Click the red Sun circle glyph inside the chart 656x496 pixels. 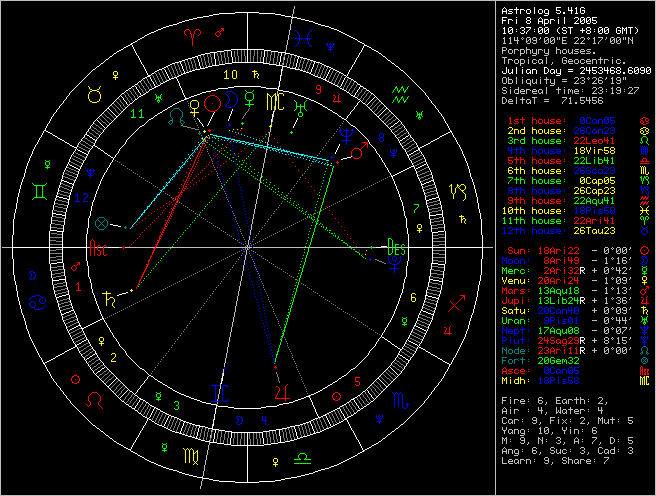[x=211, y=103]
